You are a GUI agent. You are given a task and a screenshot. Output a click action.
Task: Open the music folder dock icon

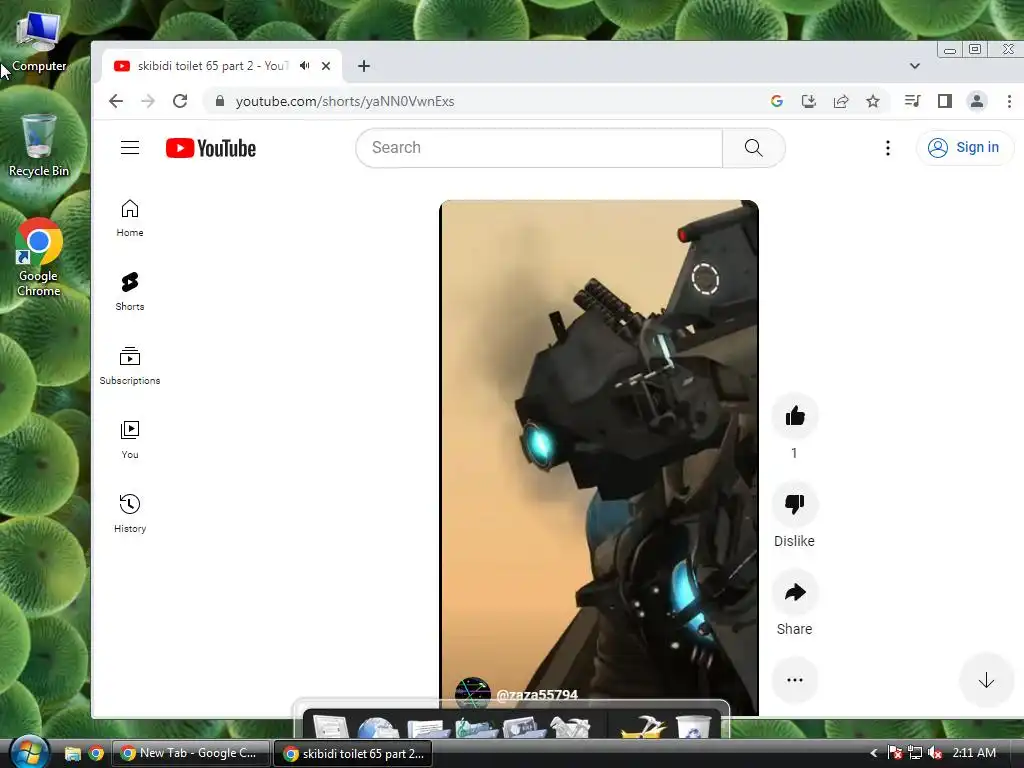475,727
